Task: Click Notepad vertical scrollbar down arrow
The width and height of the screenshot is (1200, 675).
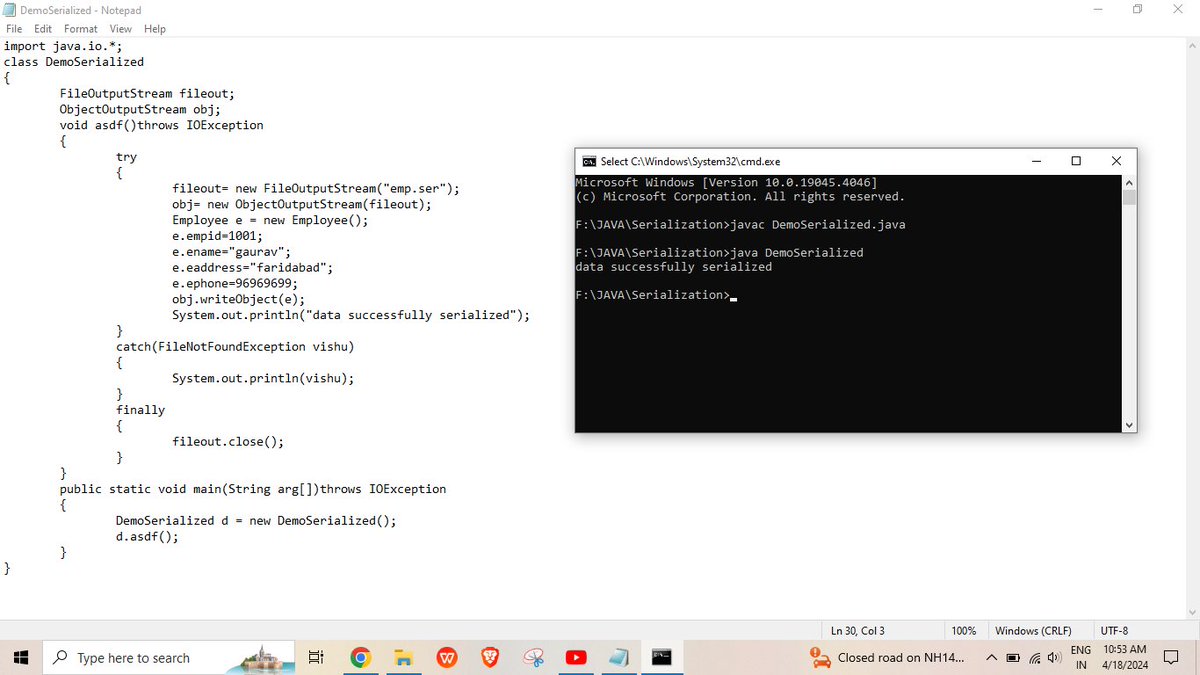Action: [x=1192, y=612]
